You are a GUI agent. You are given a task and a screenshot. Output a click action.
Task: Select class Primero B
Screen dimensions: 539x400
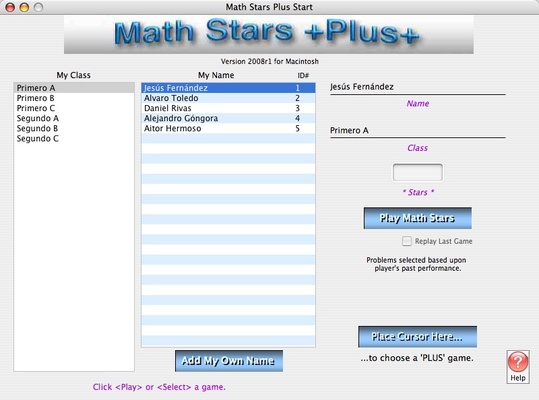tap(74, 98)
